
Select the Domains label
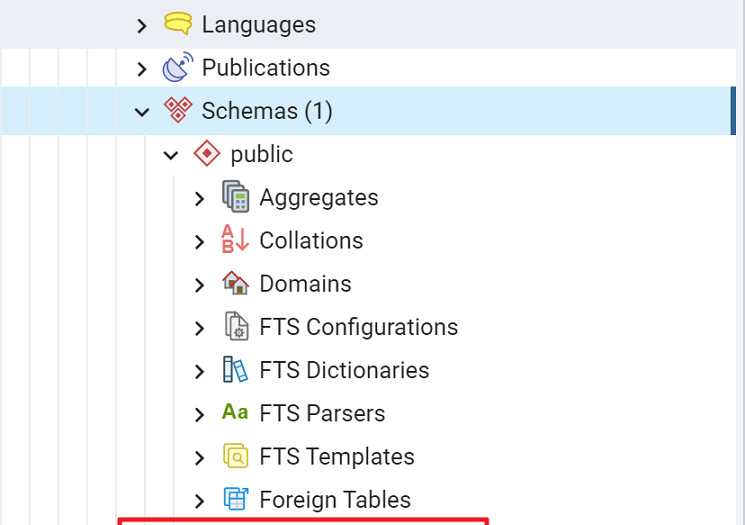coord(305,284)
